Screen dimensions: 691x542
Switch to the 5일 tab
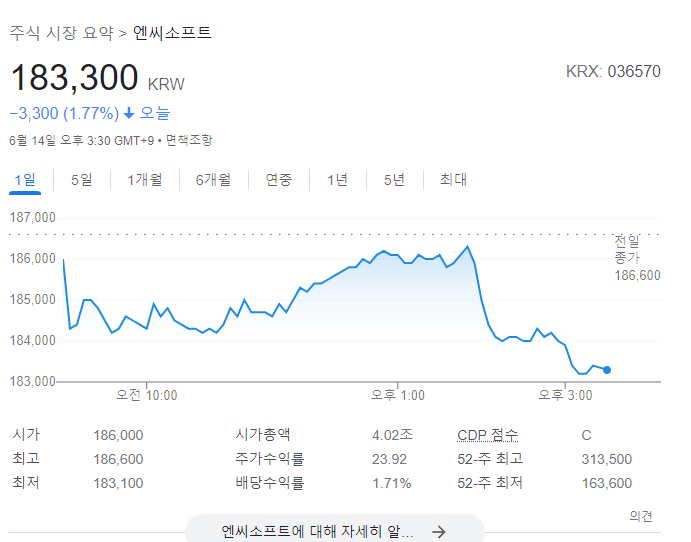81,180
